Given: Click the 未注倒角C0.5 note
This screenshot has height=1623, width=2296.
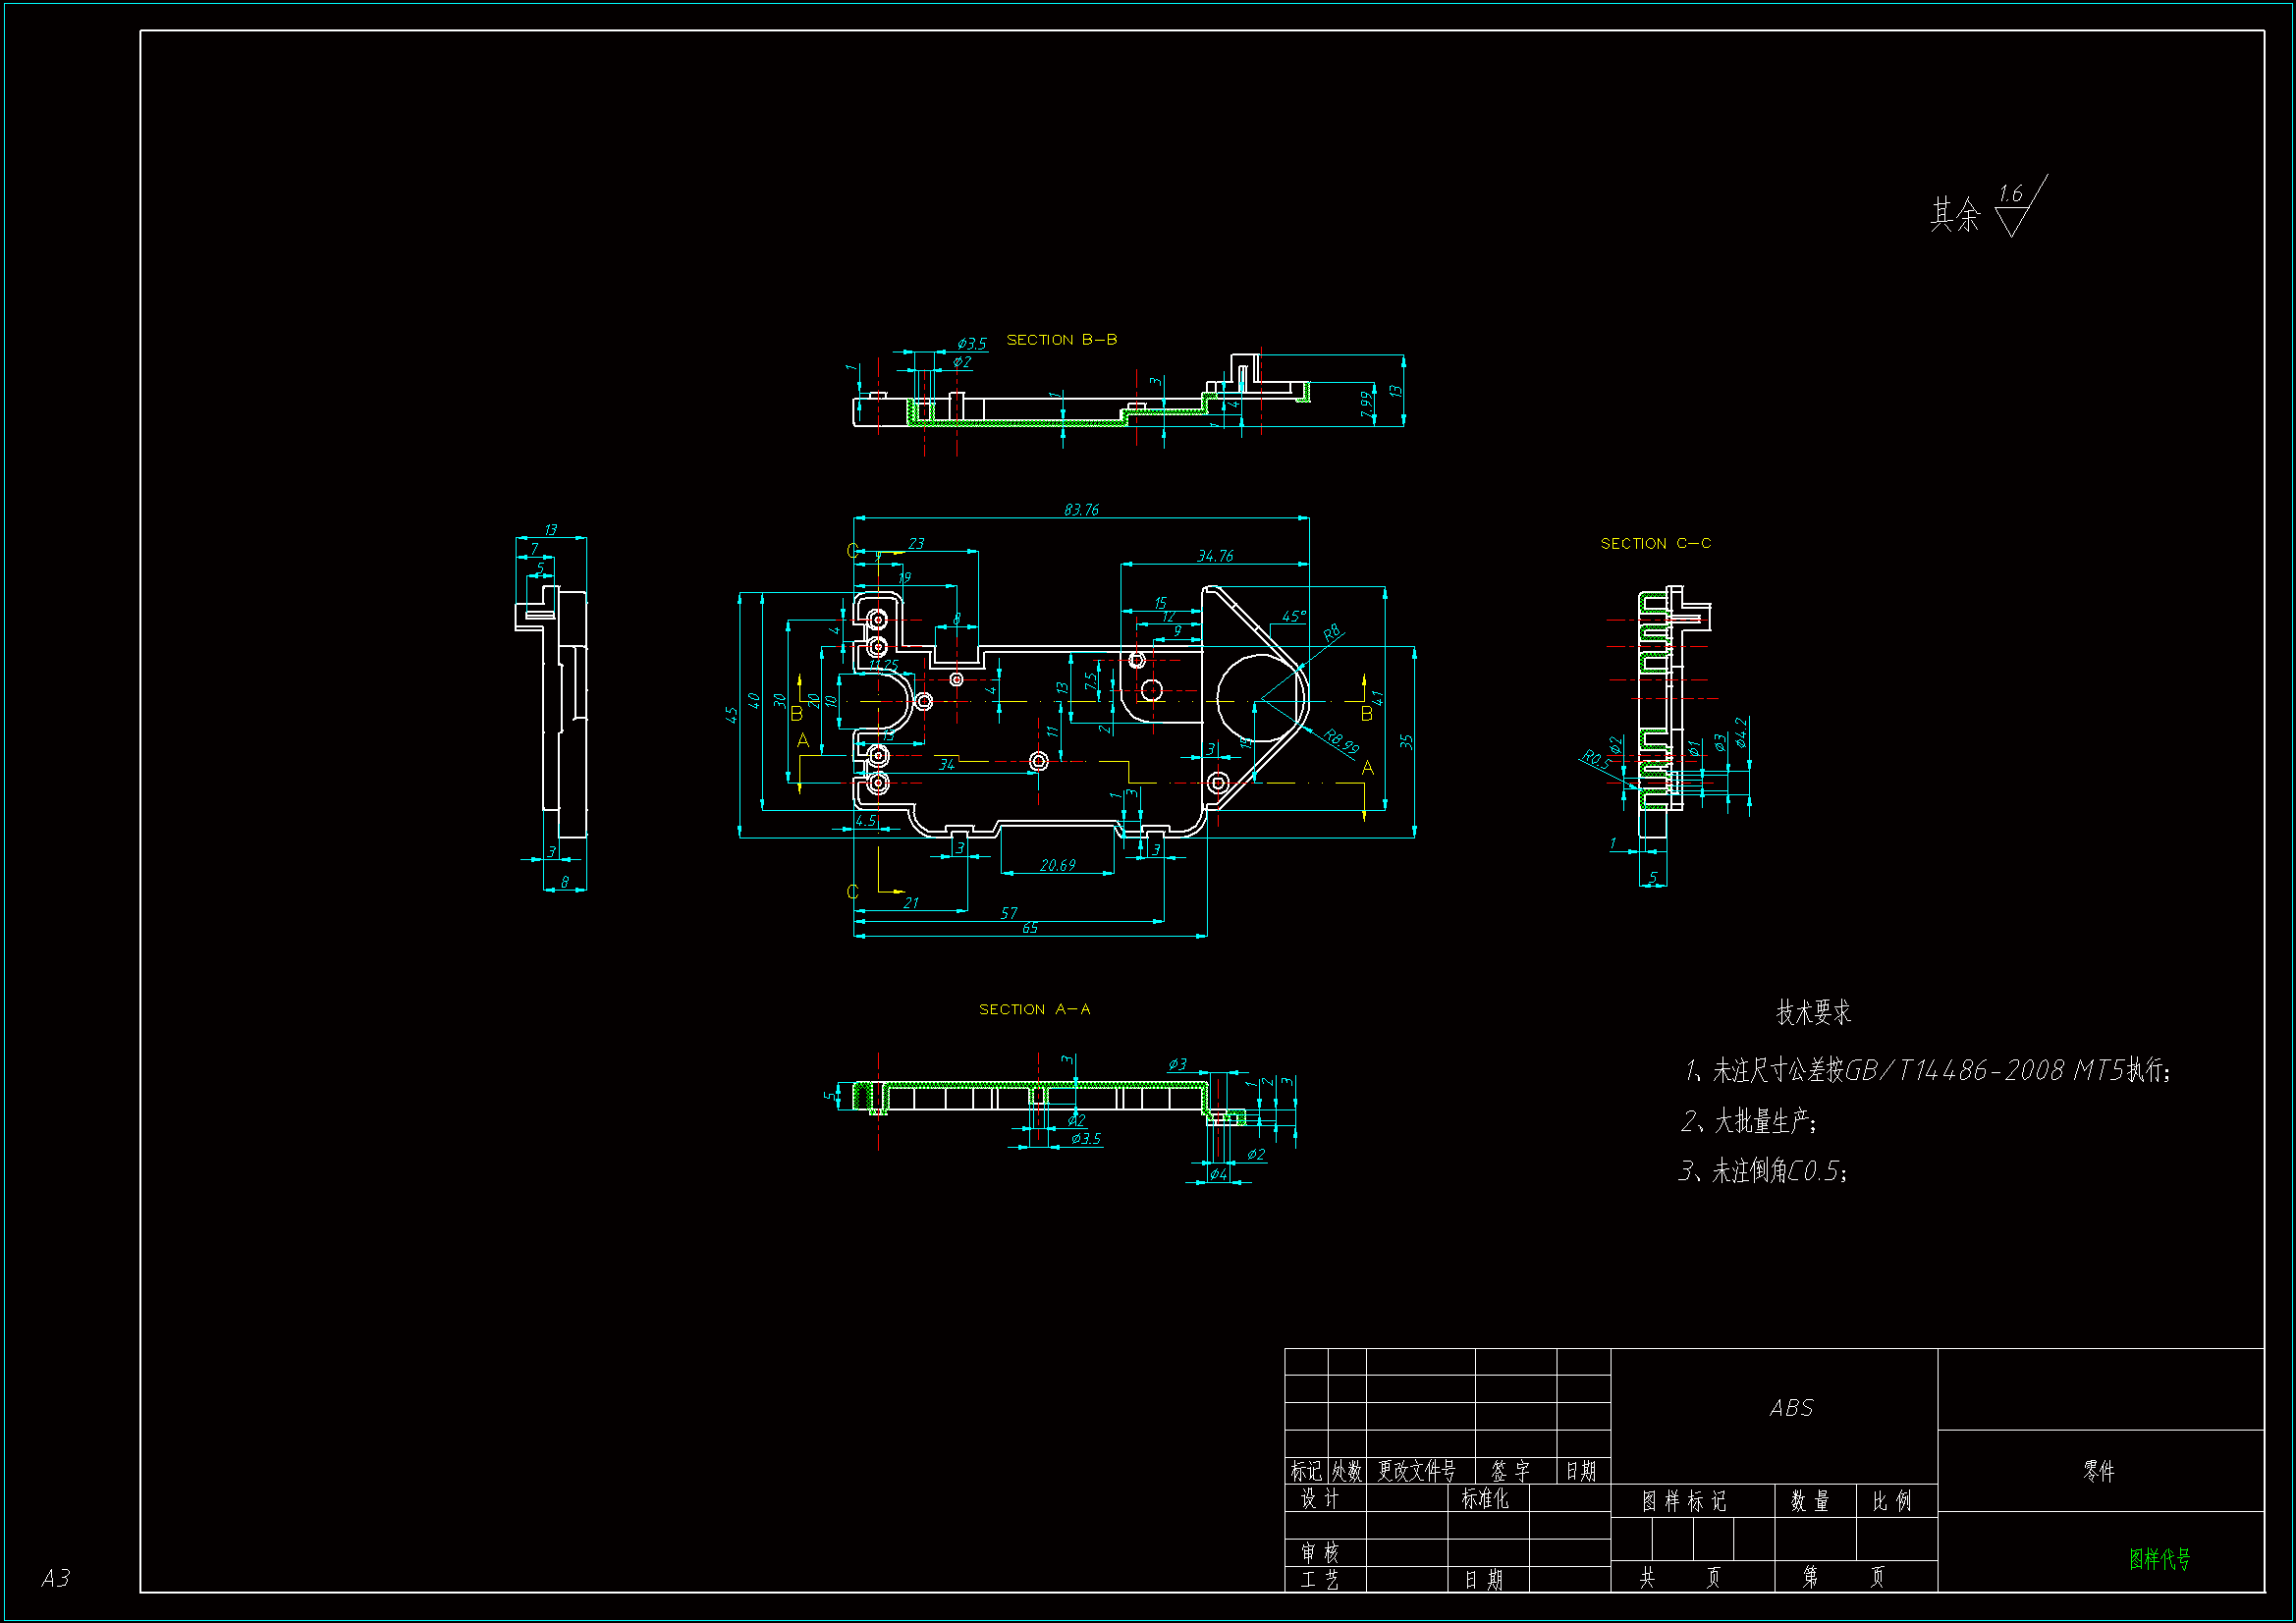Looking at the screenshot, I should [x=1762, y=1171].
